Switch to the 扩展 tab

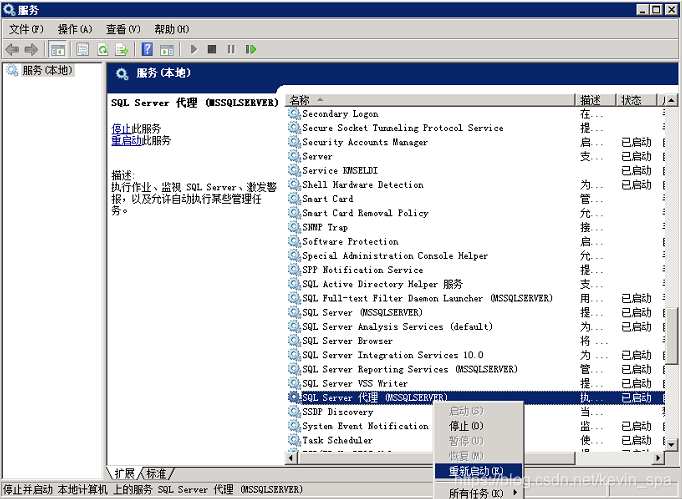[x=124, y=473]
